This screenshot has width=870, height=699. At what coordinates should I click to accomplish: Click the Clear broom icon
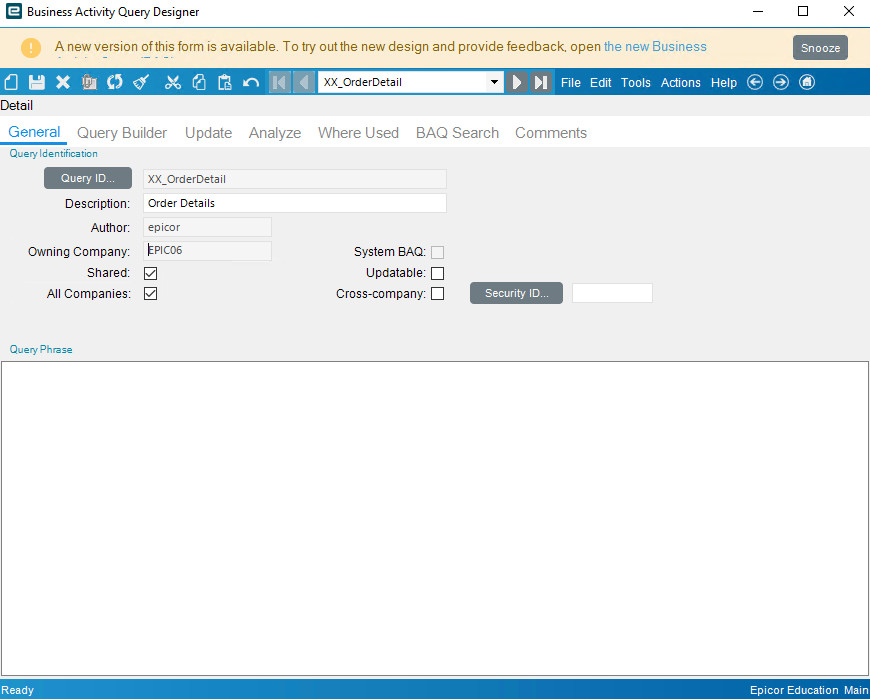(x=141, y=82)
